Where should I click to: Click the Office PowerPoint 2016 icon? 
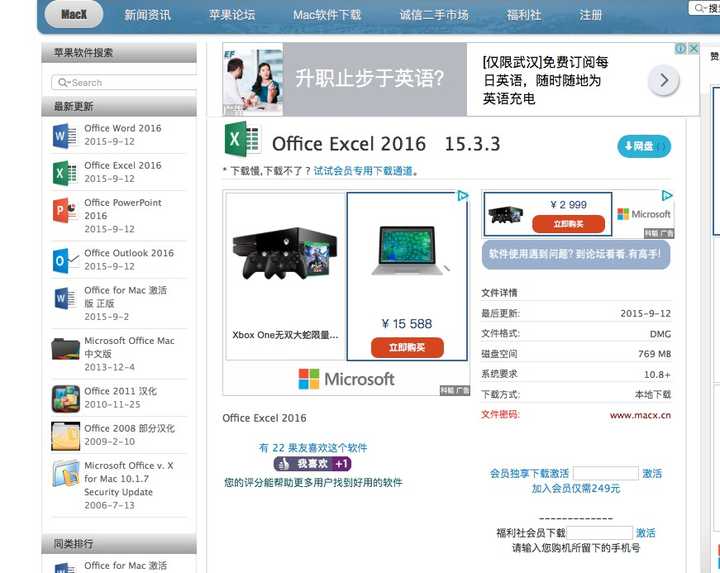[64, 210]
